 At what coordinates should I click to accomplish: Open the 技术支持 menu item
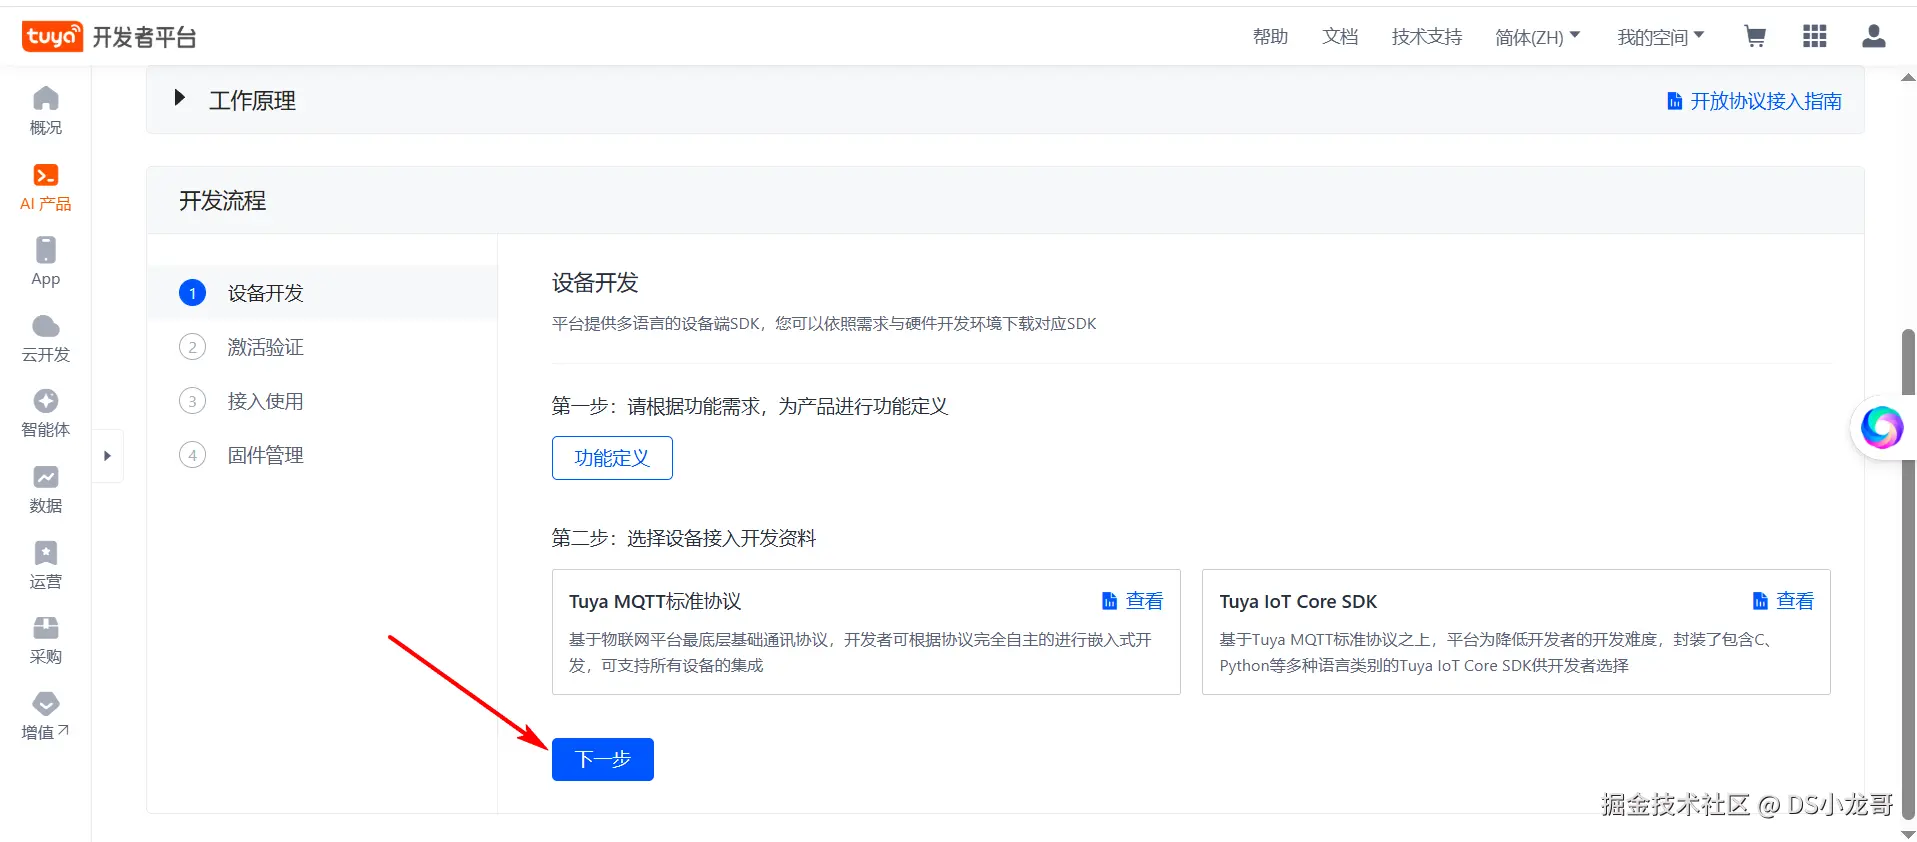tap(1427, 37)
